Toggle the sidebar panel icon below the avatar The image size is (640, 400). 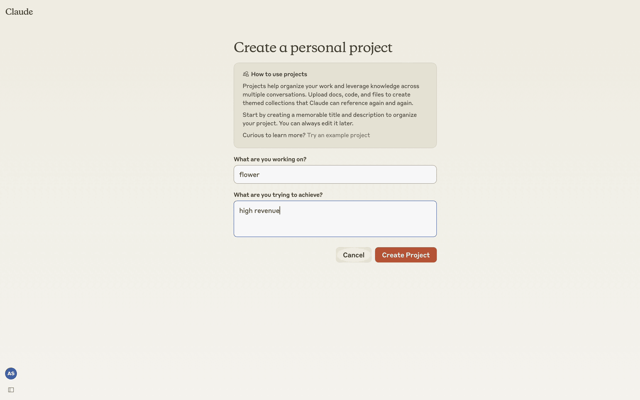11,390
